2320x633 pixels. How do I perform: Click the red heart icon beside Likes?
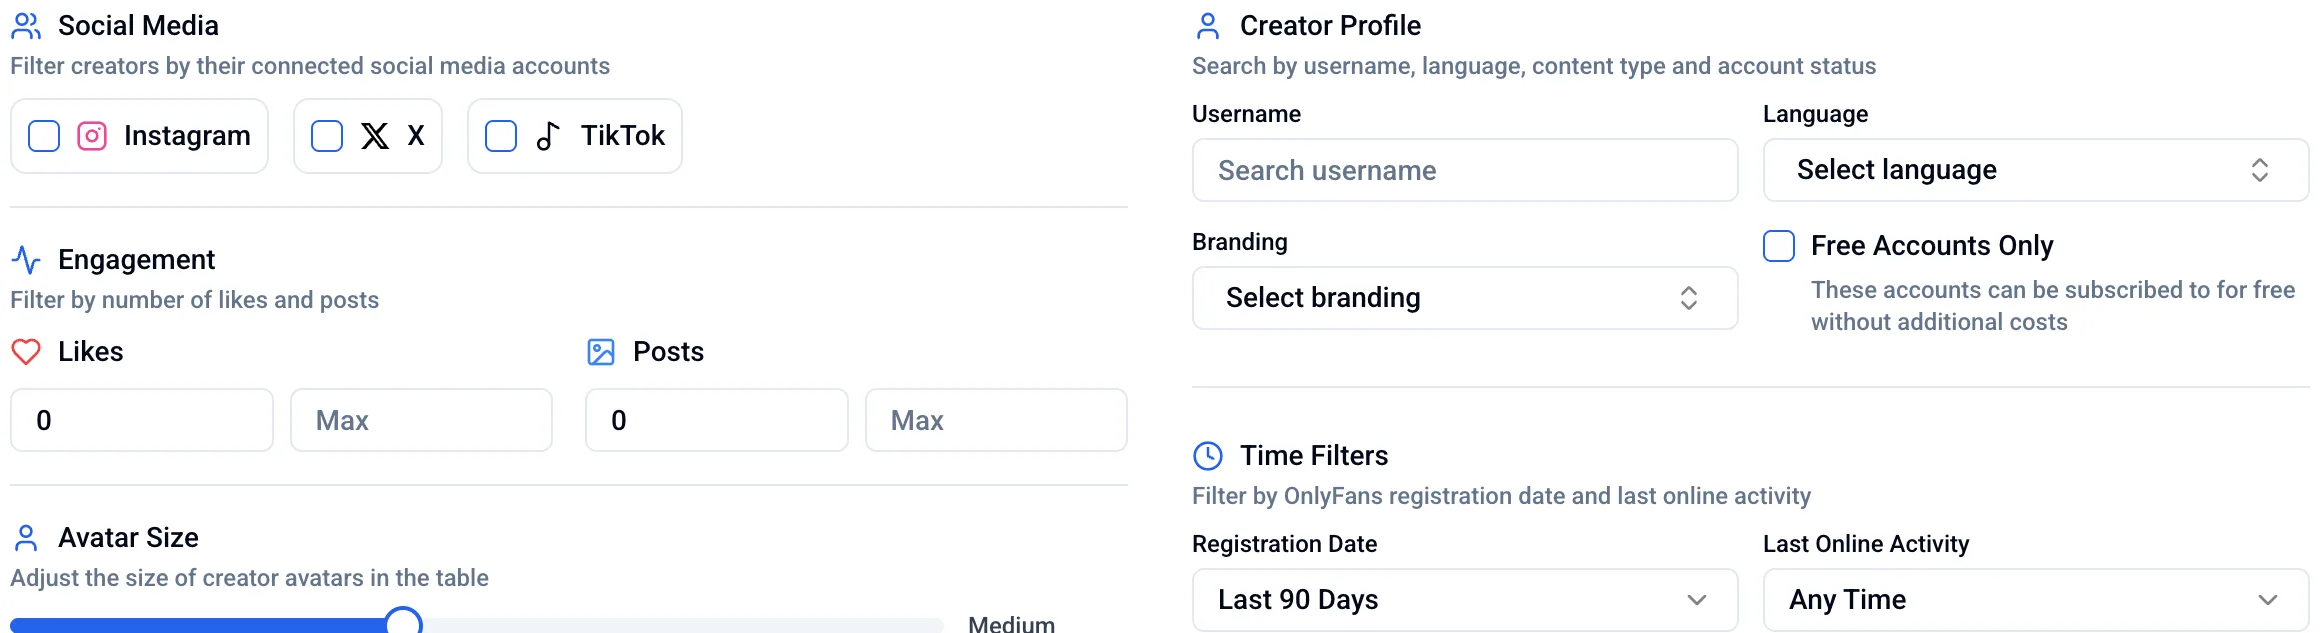25,351
